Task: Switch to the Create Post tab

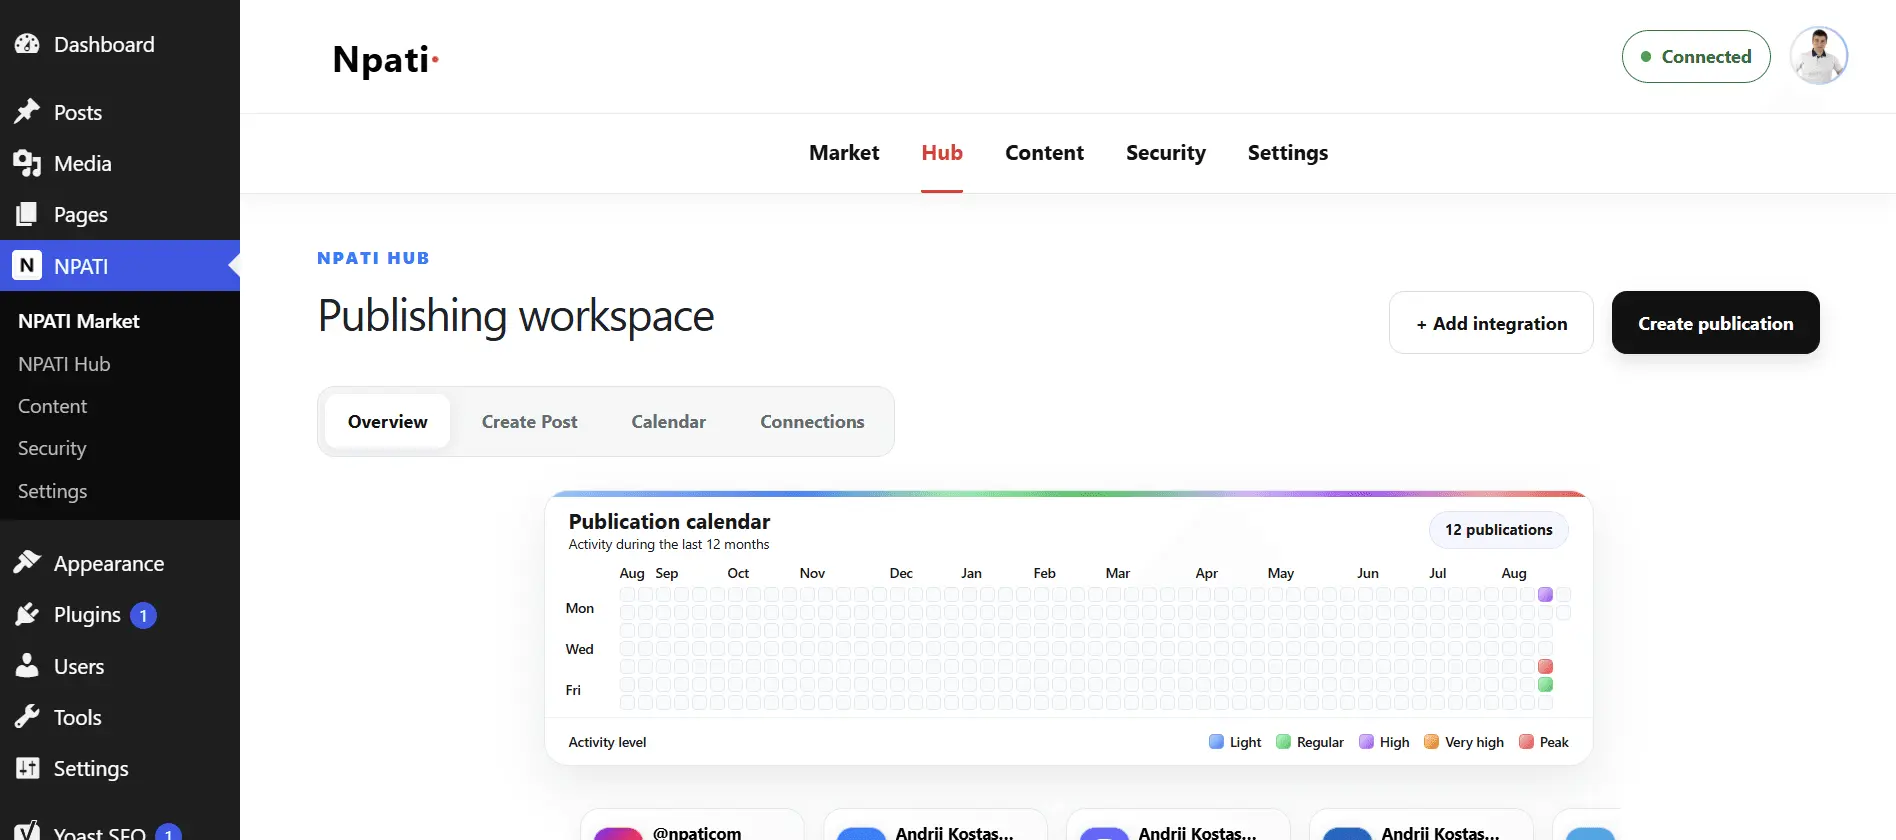Action: (x=530, y=422)
